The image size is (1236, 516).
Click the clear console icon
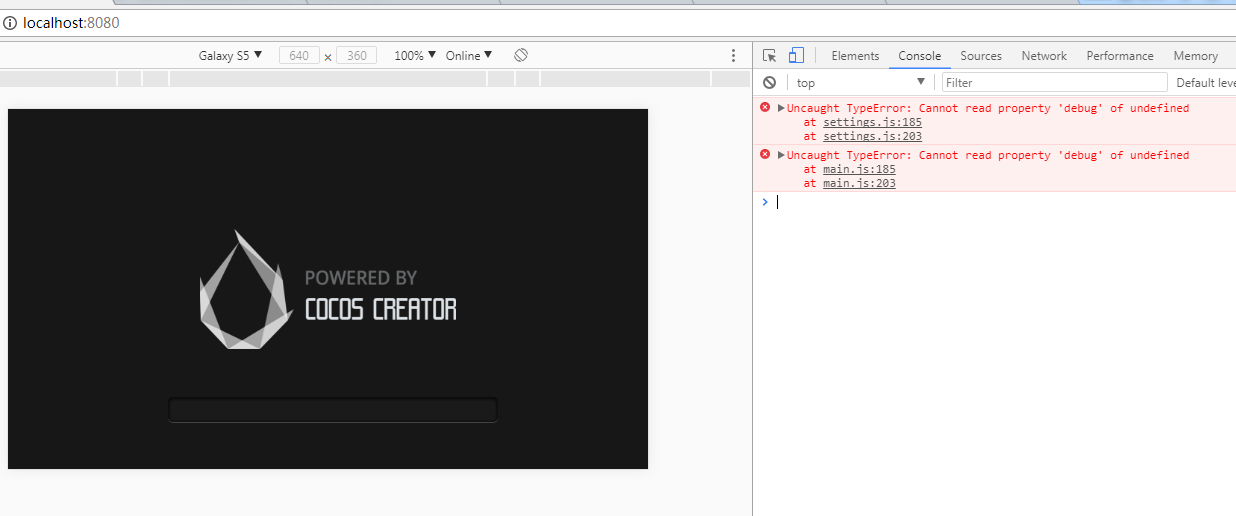(x=769, y=83)
